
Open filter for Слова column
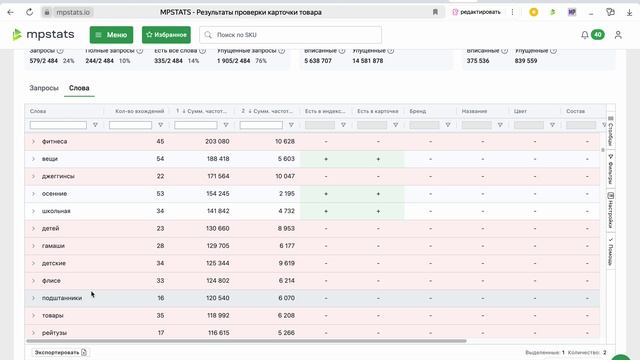[x=95, y=125]
